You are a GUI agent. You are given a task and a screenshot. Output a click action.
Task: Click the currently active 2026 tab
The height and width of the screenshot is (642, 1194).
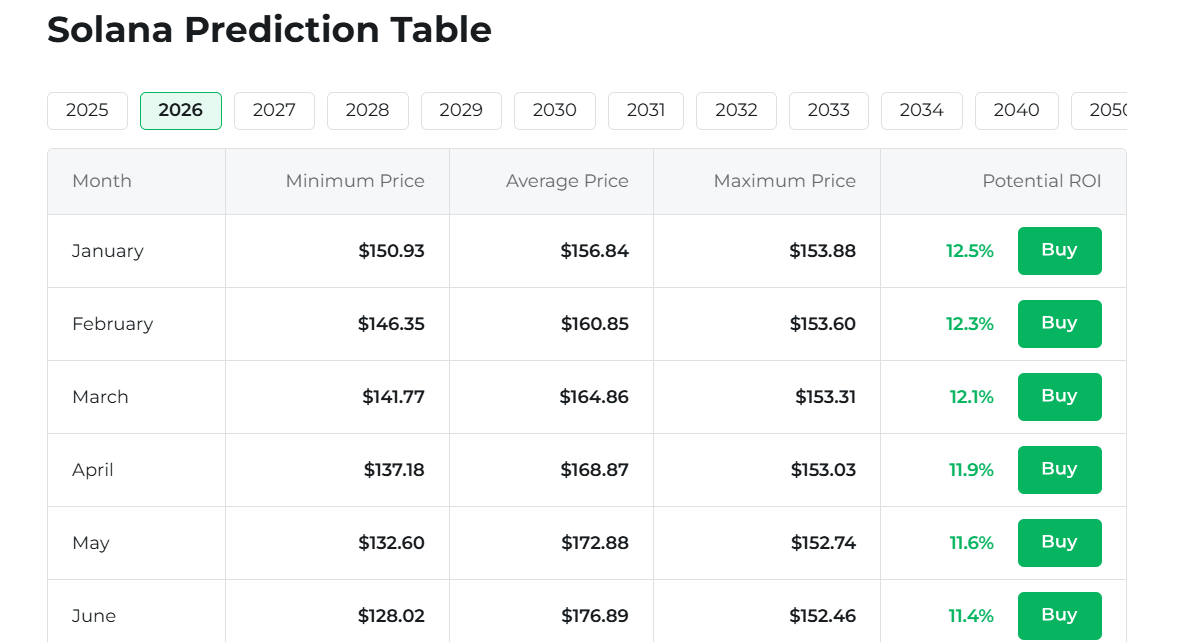(x=180, y=111)
